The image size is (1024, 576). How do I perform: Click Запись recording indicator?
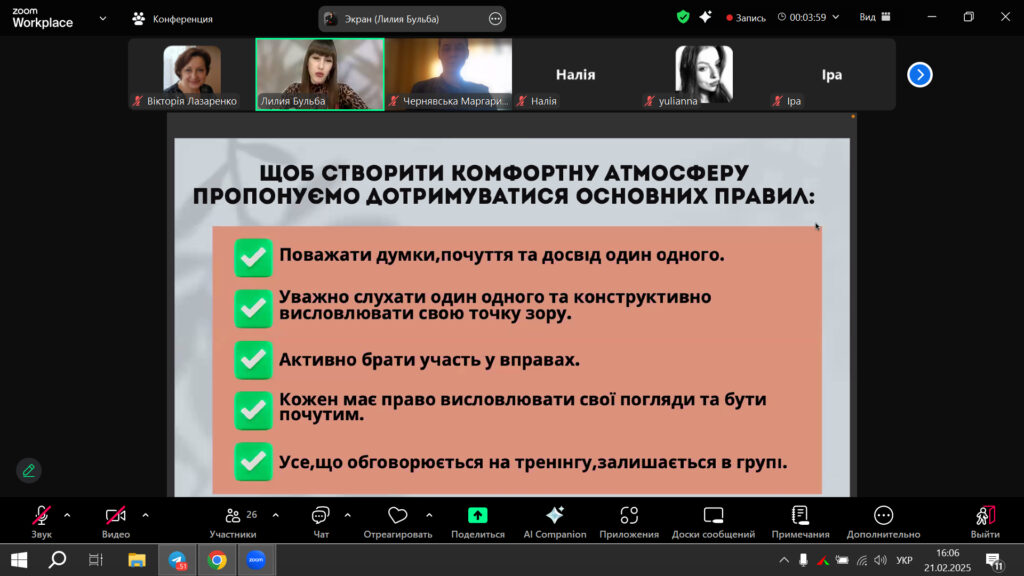[746, 18]
